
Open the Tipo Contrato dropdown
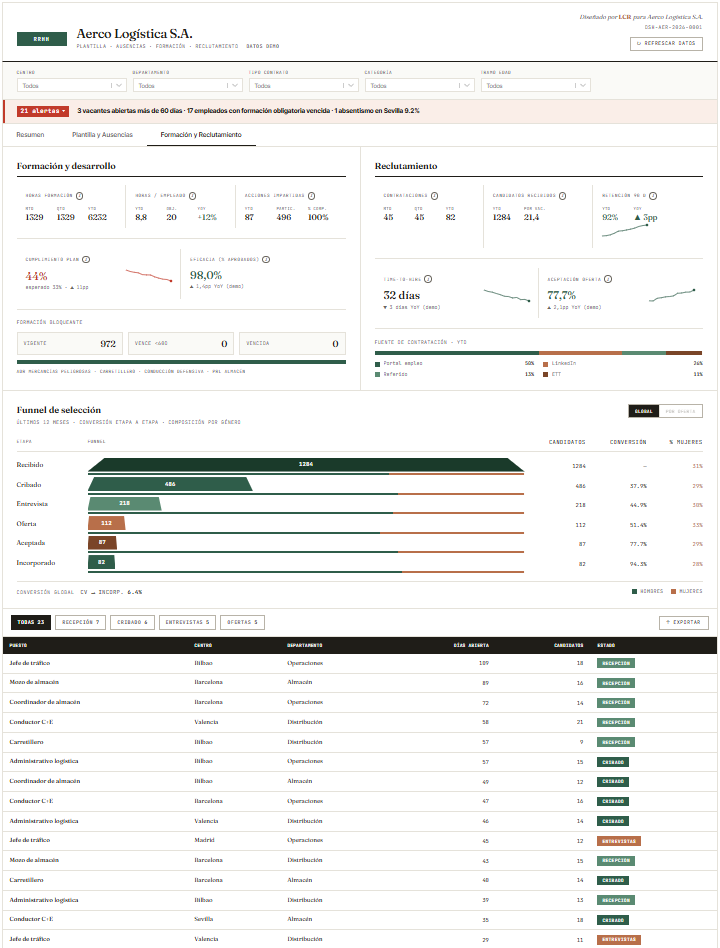point(303,85)
